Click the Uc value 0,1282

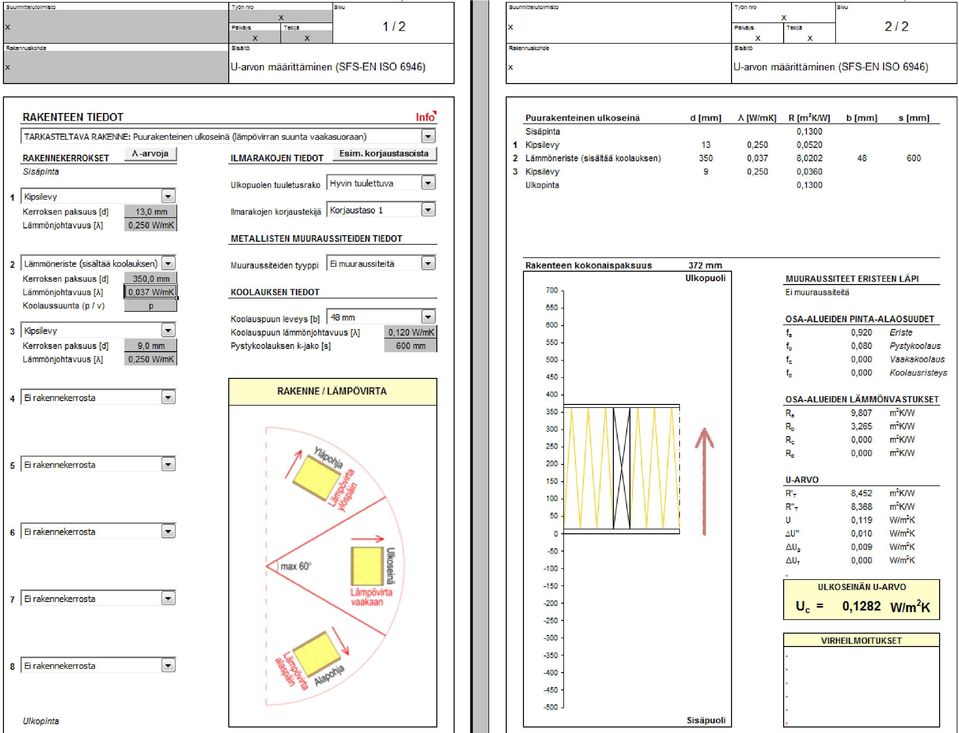(x=861, y=606)
